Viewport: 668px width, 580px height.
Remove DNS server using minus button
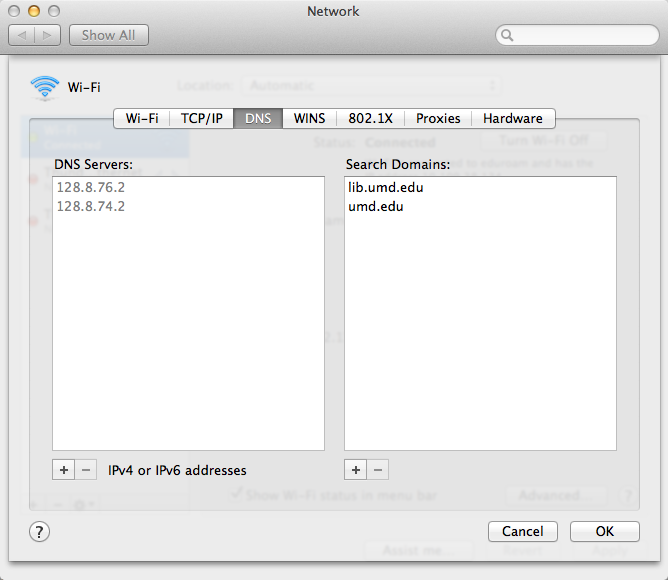tap(86, 470)
